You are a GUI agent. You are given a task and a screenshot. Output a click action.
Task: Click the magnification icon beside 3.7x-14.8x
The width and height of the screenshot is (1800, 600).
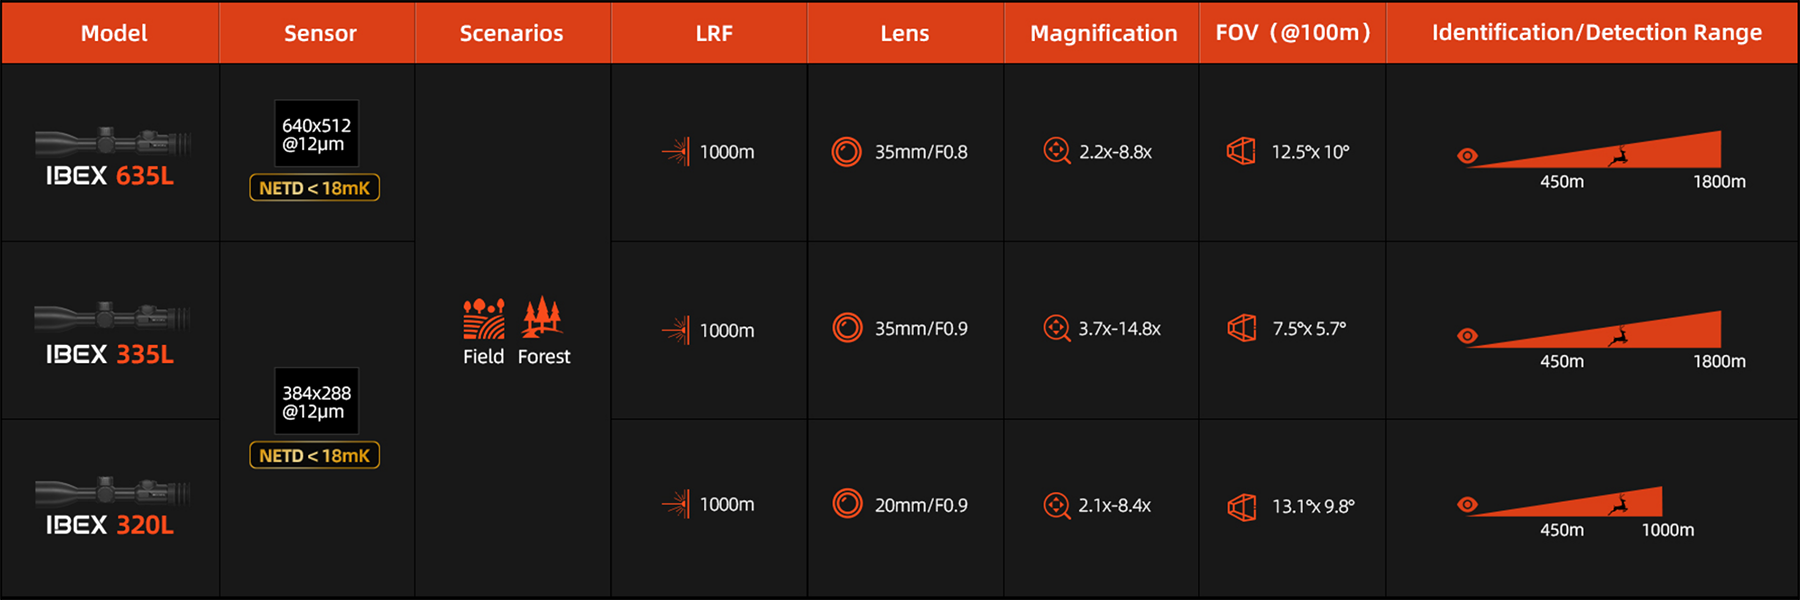pyautogui.click(x=1056, y=328)
